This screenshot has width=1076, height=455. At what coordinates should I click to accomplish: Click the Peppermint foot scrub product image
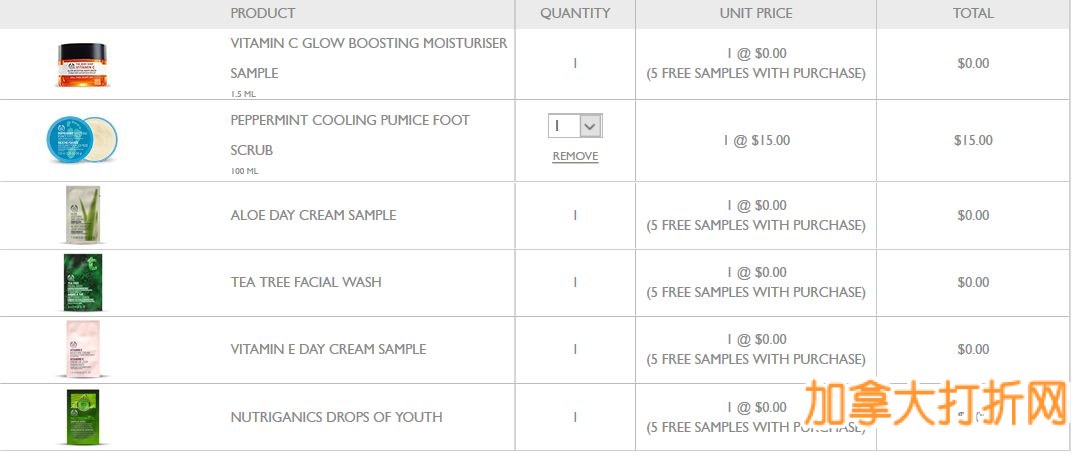coord(82,139)
